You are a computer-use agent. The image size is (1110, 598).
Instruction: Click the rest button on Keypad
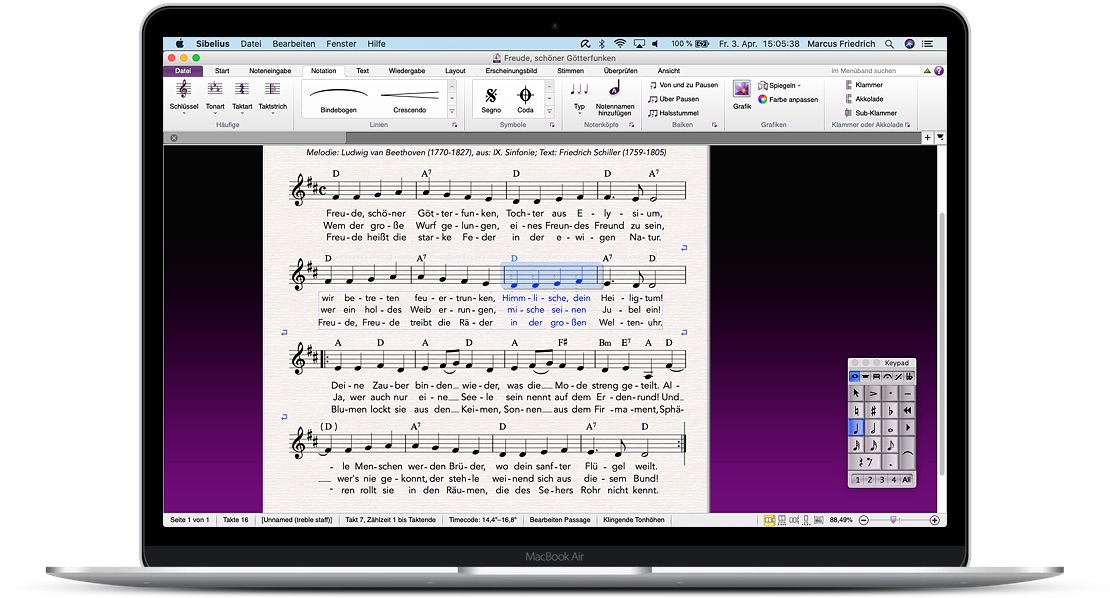pyautogui.click(x=864, y=462)
